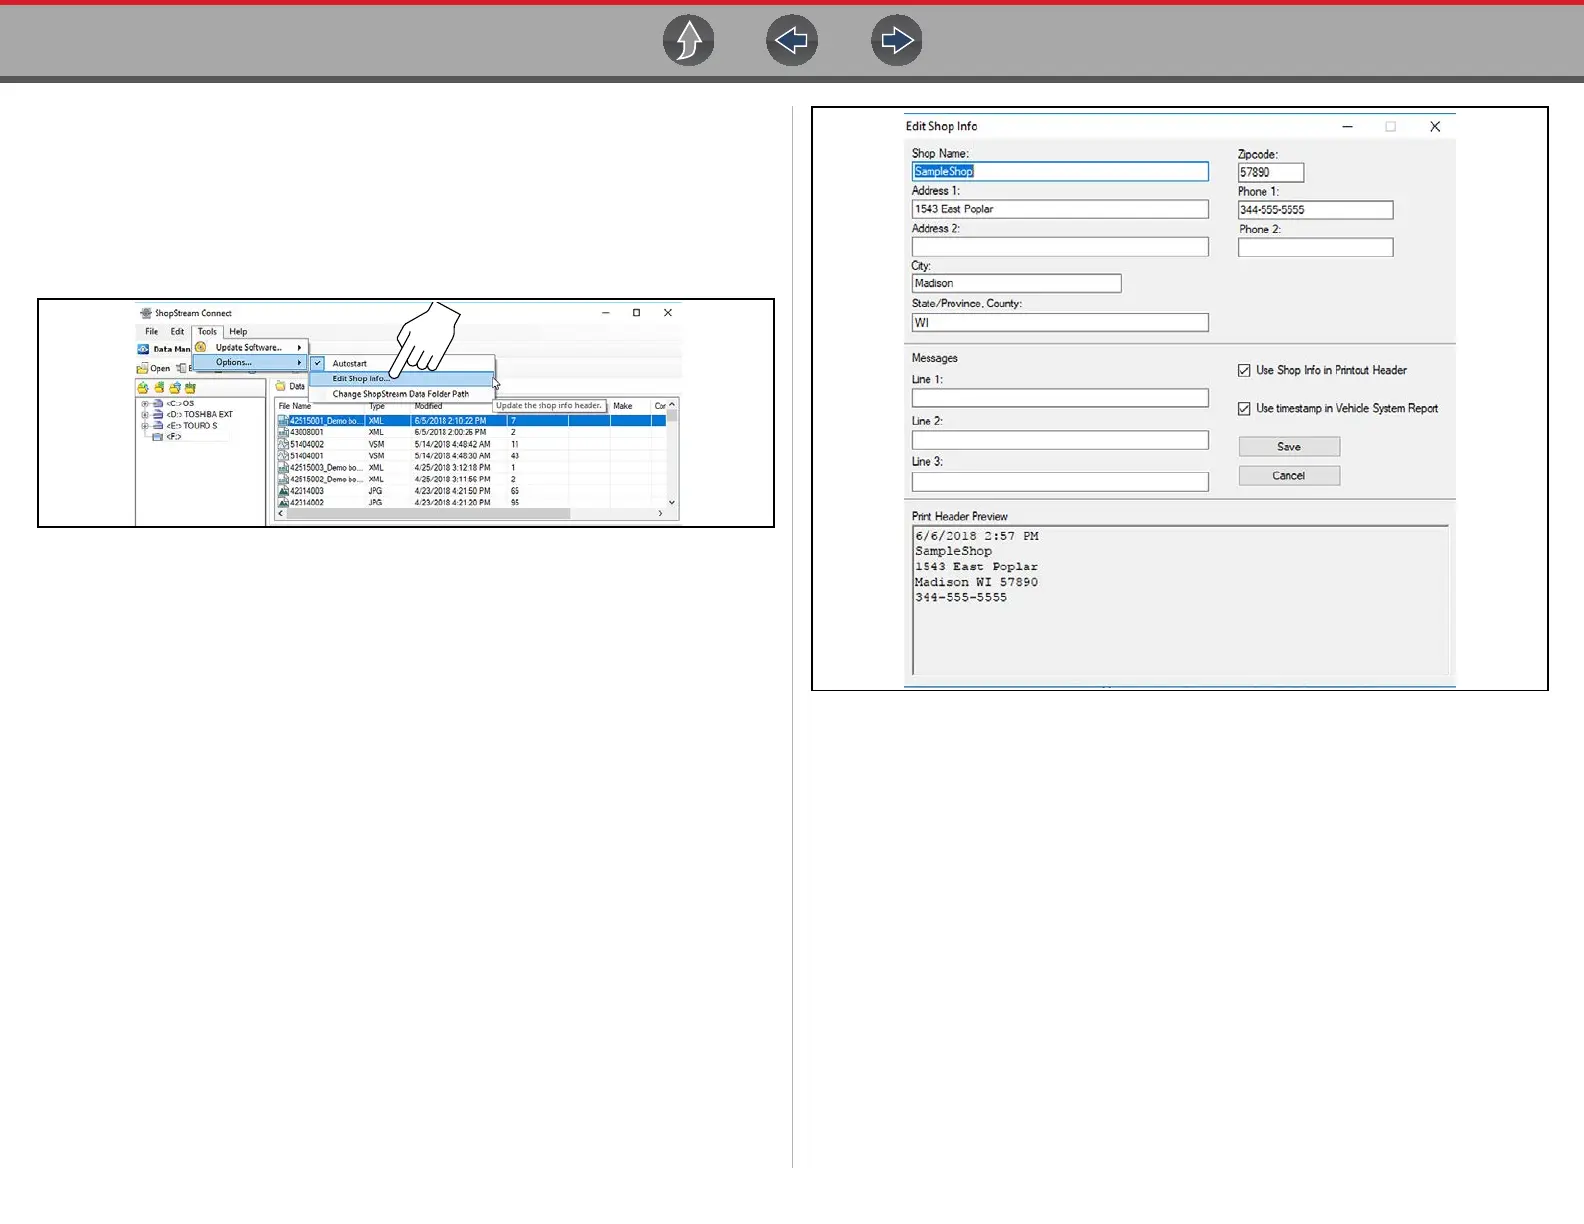Open the Update Software submenu arrow
1584x1224 pixels.
point(299,347)
